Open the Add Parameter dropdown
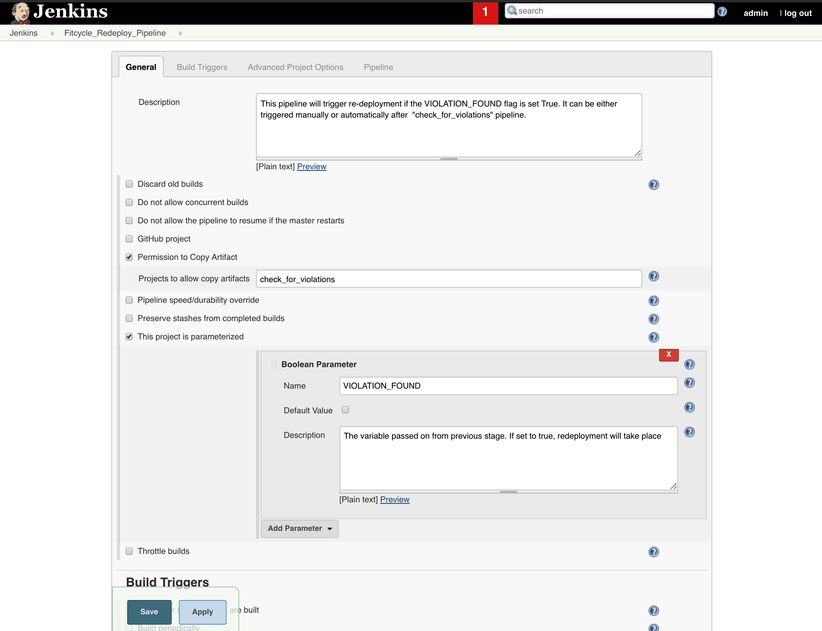 click(x=300, y=528)
